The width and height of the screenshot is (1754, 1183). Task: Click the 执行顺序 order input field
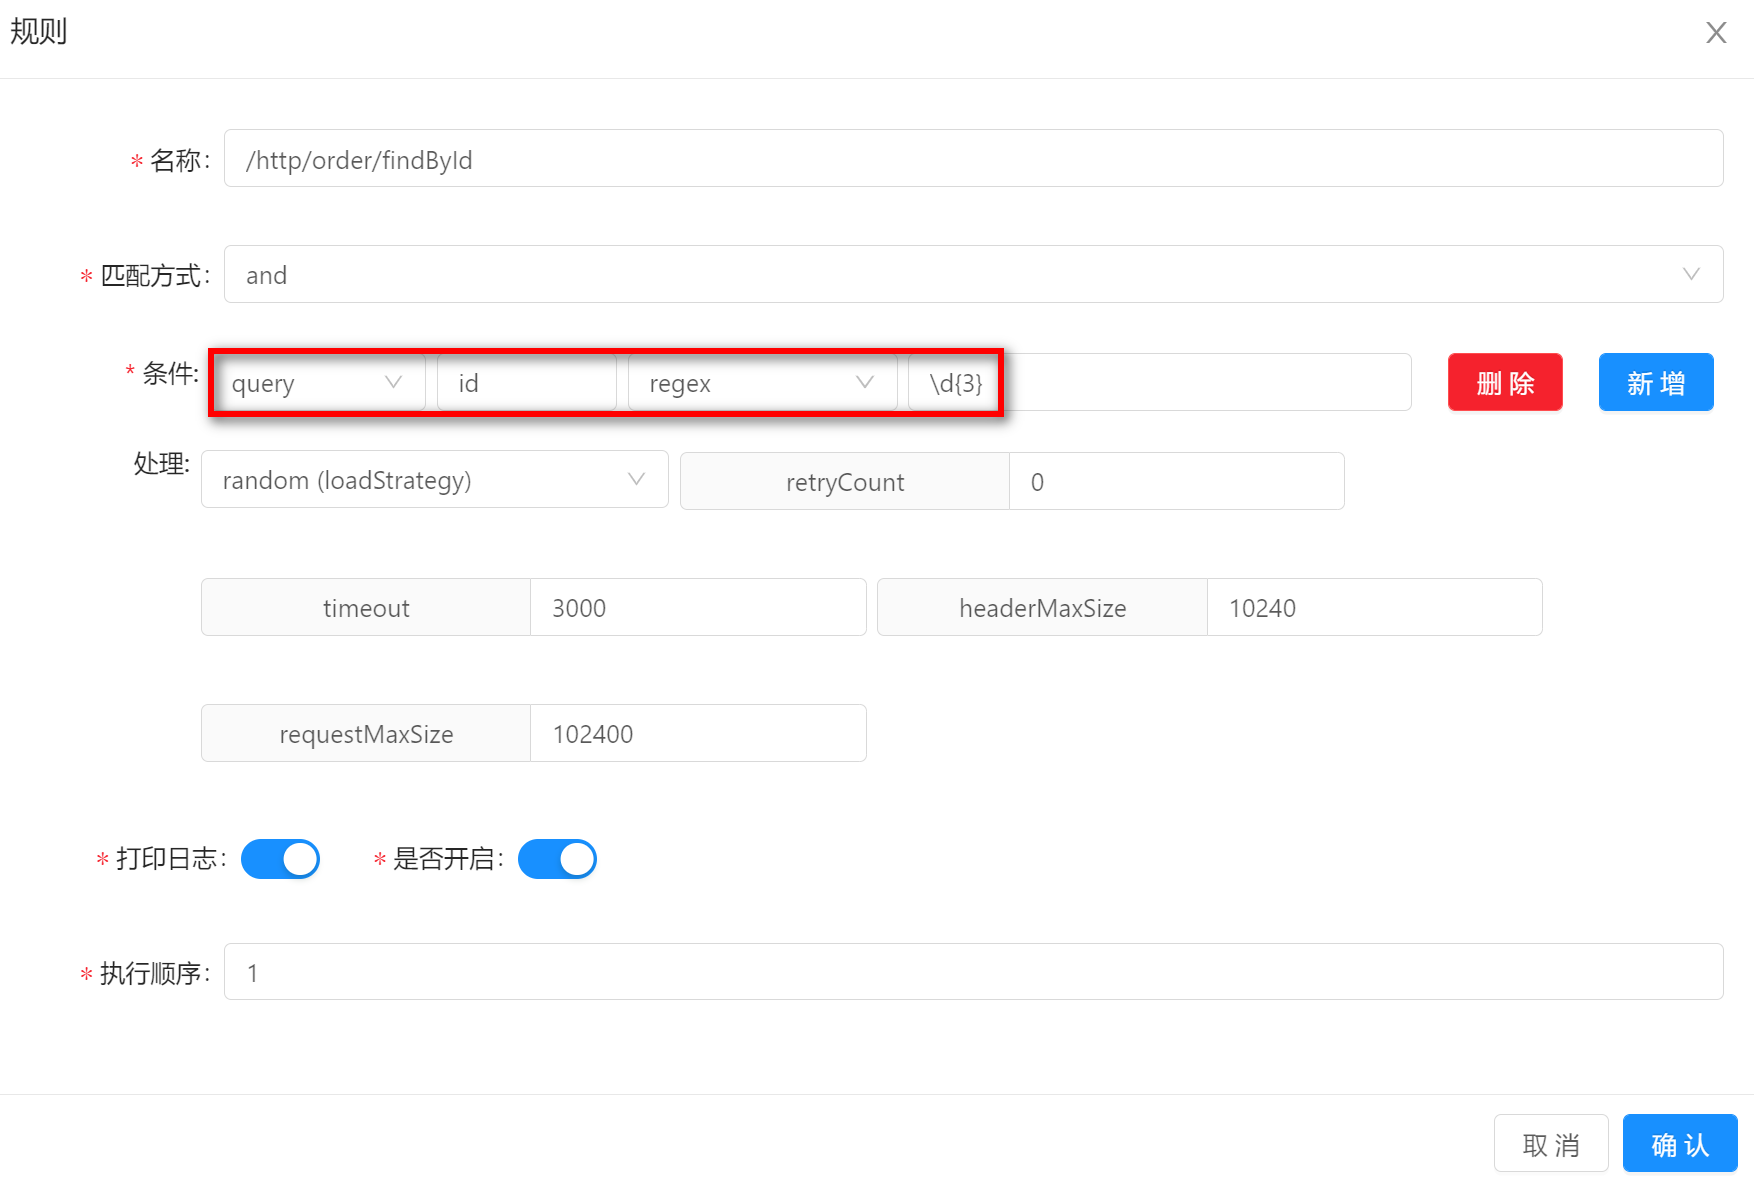[x=972, y=972]
